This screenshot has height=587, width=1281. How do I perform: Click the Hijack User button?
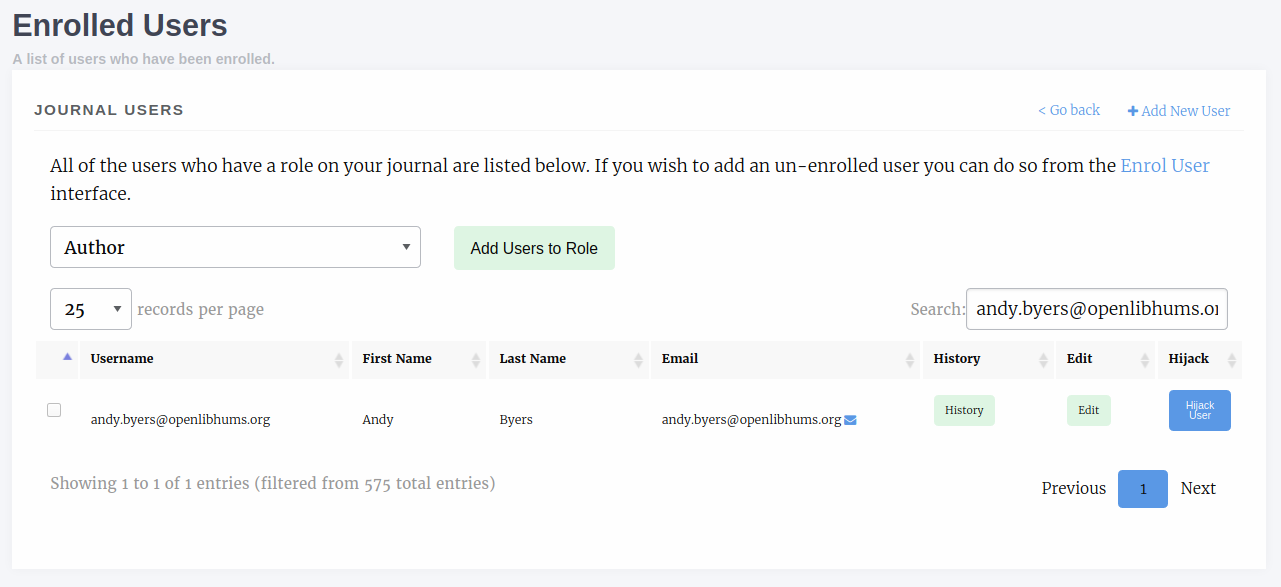(1200, 410)
